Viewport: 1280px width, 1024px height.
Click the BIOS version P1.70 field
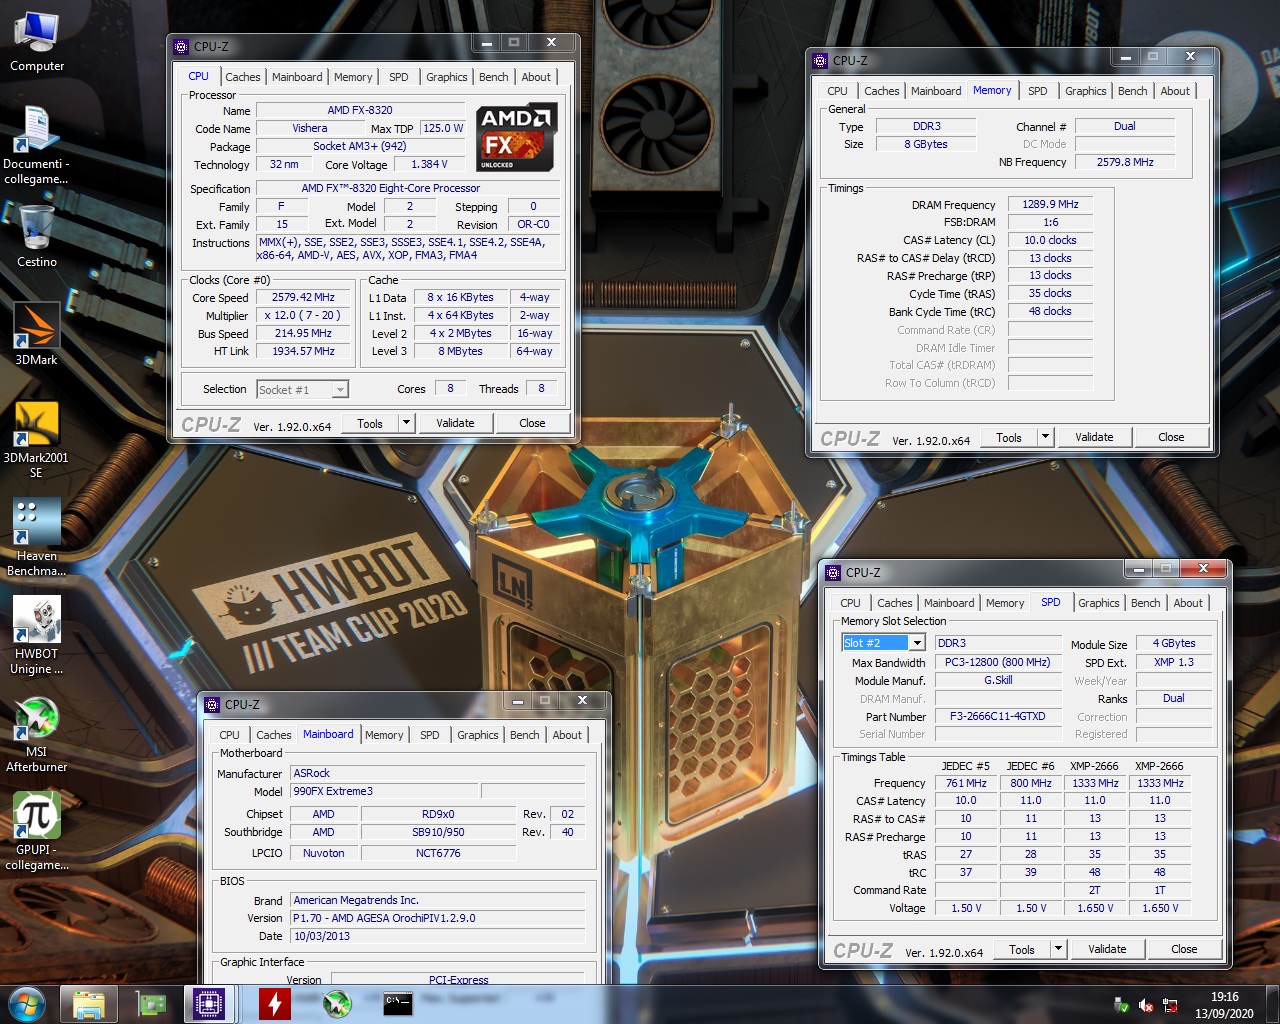tap(437, 918)
